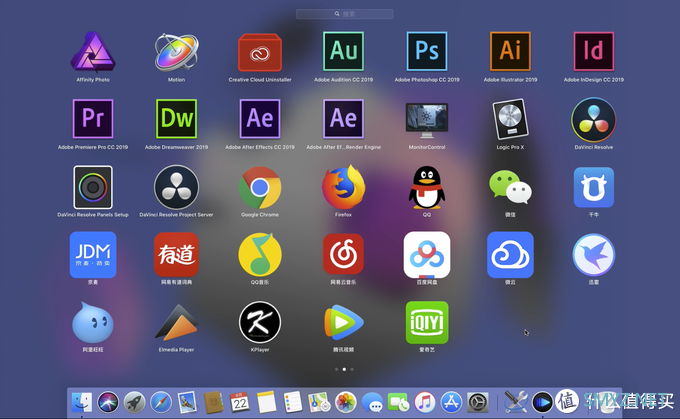Open Affinity Photo app
Viewport: 680px width, 419px height.
[x=93, y=52]
